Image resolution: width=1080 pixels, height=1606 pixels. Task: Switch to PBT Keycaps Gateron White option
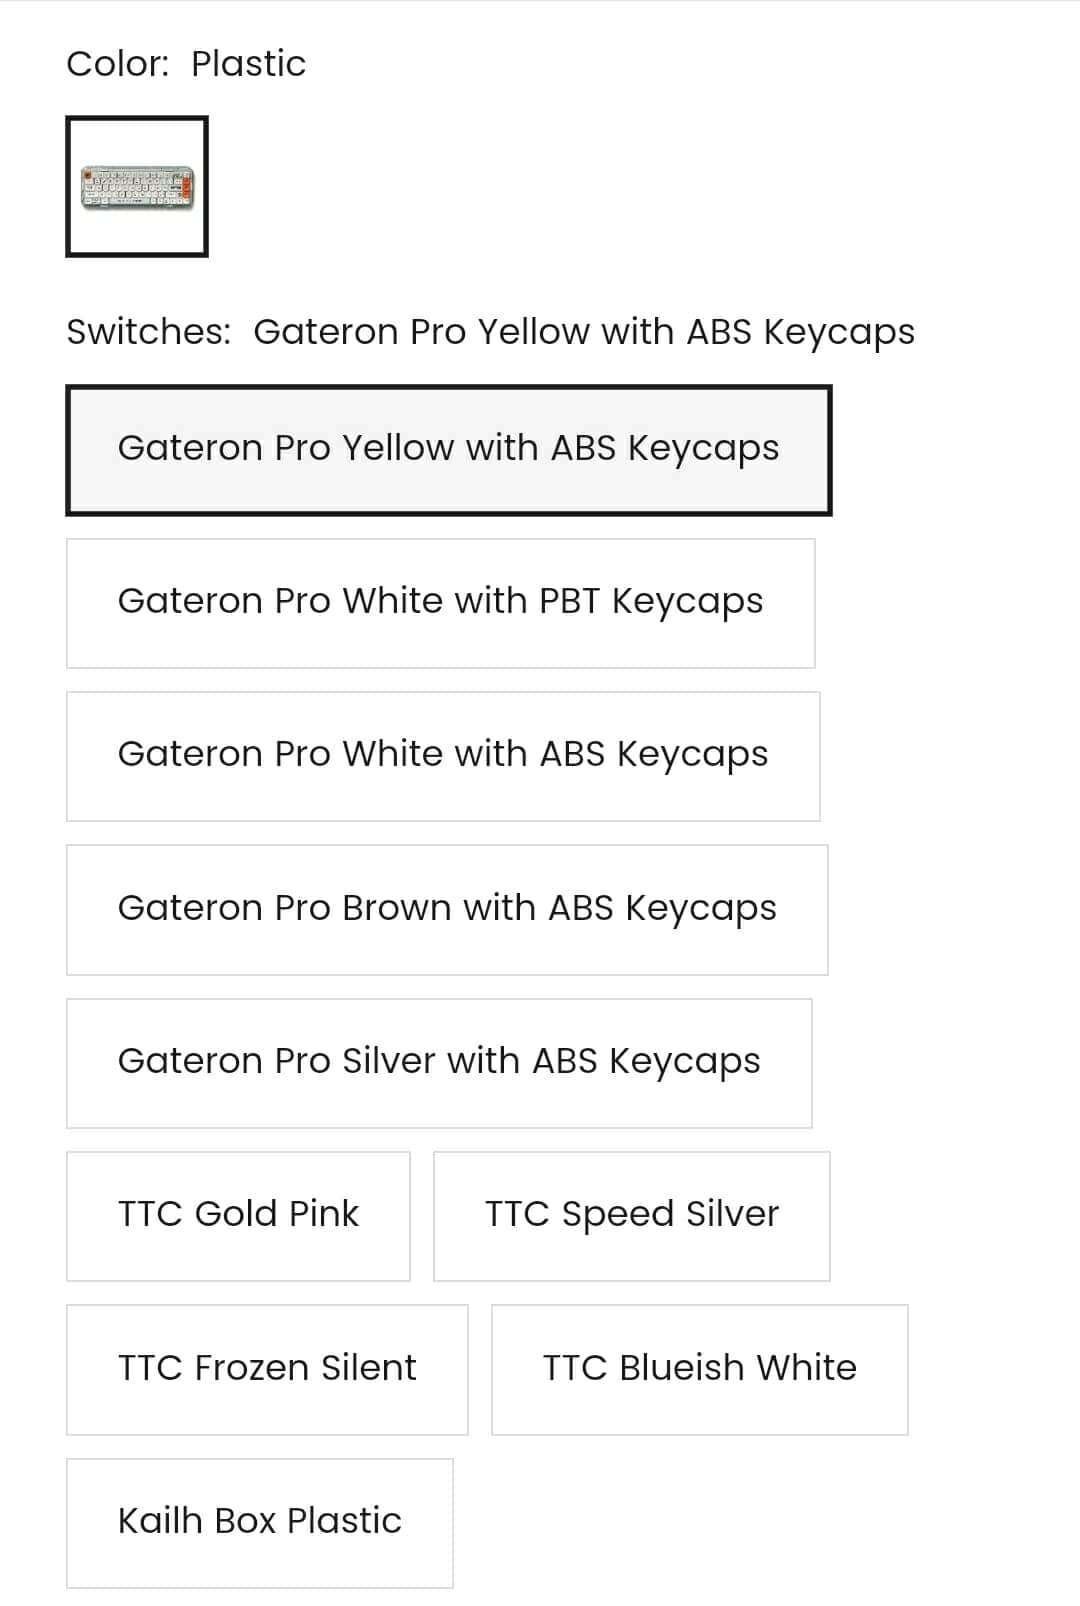tap(440, 603)
